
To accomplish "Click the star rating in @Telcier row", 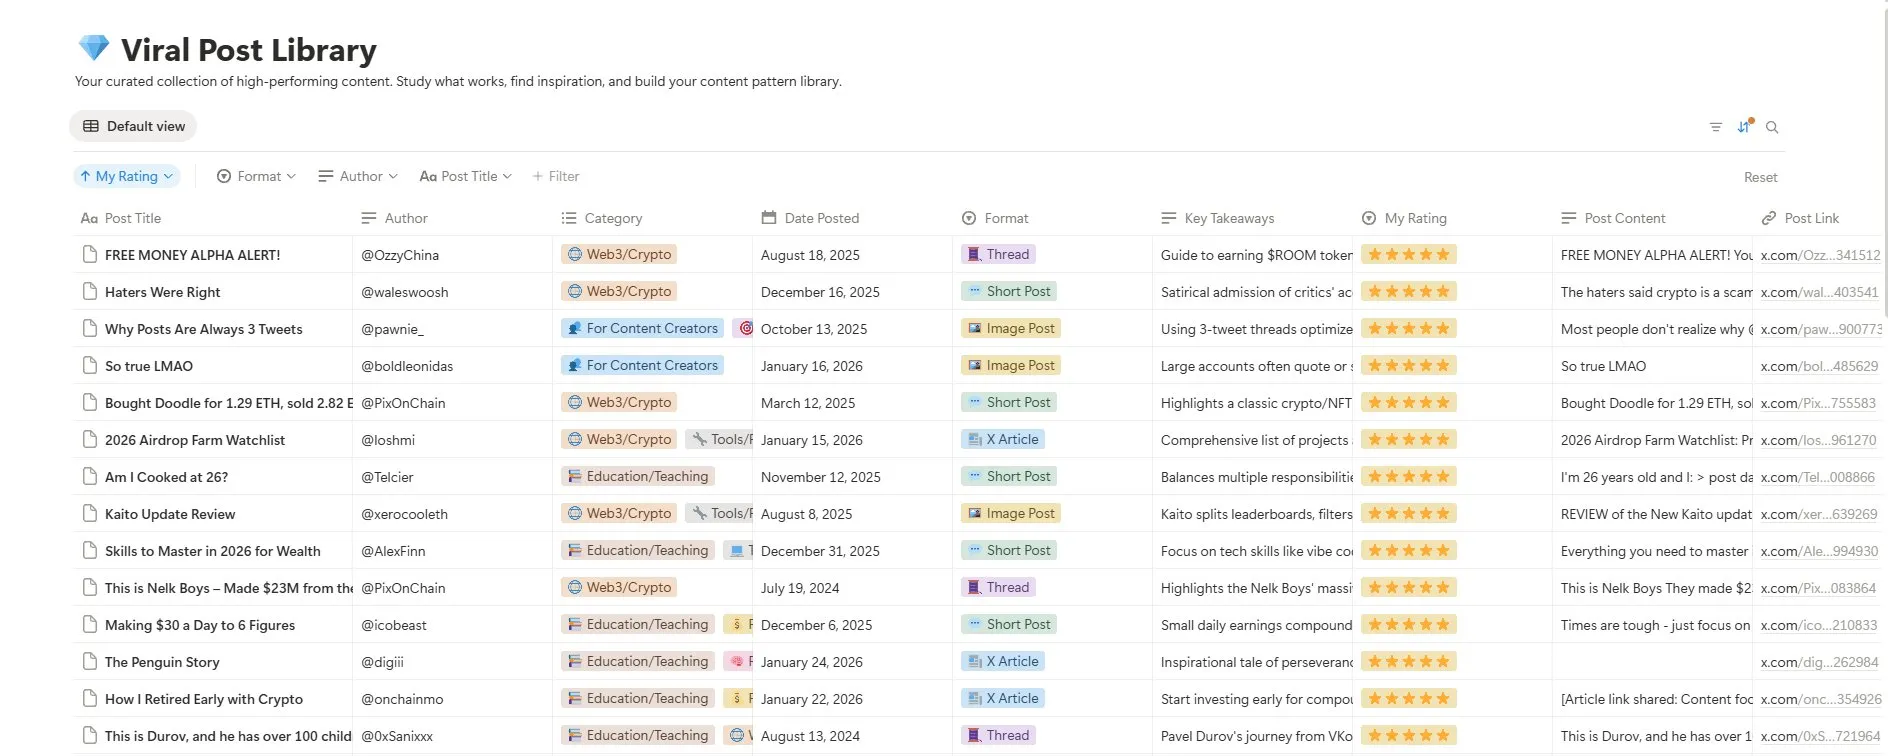I will point(1408,476).
